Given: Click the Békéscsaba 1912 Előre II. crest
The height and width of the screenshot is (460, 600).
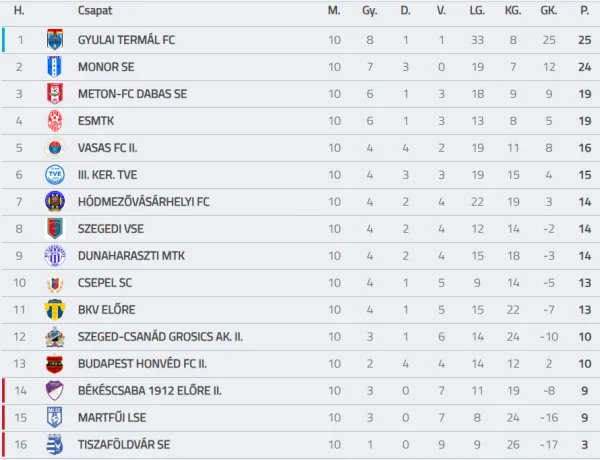Looking at the screenshot, I should pyautogui.click(x=54, y=390).
